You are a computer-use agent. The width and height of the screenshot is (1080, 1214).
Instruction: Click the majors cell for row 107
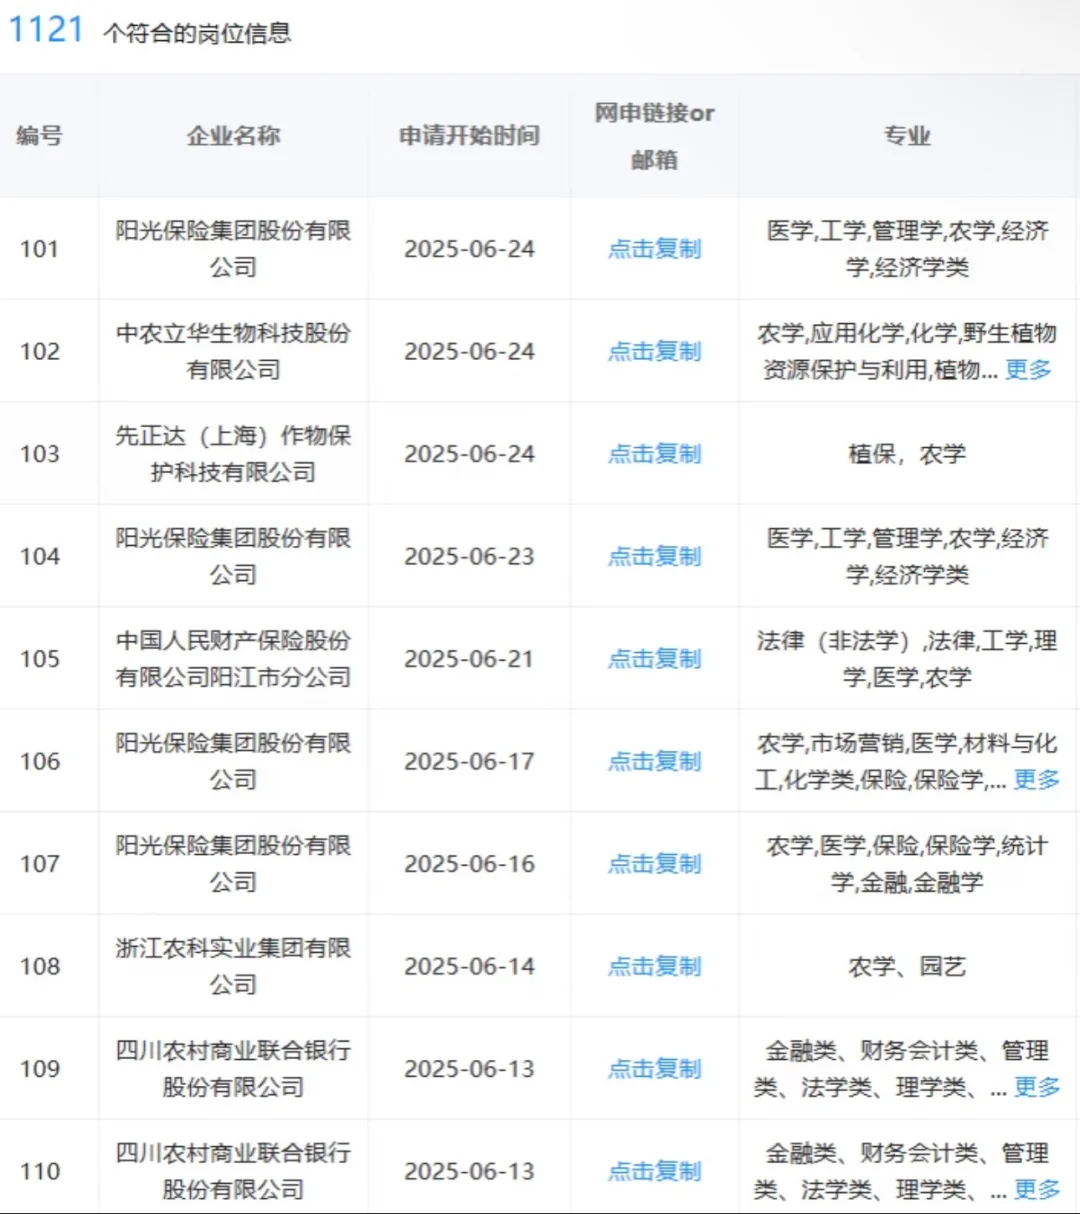908,864
